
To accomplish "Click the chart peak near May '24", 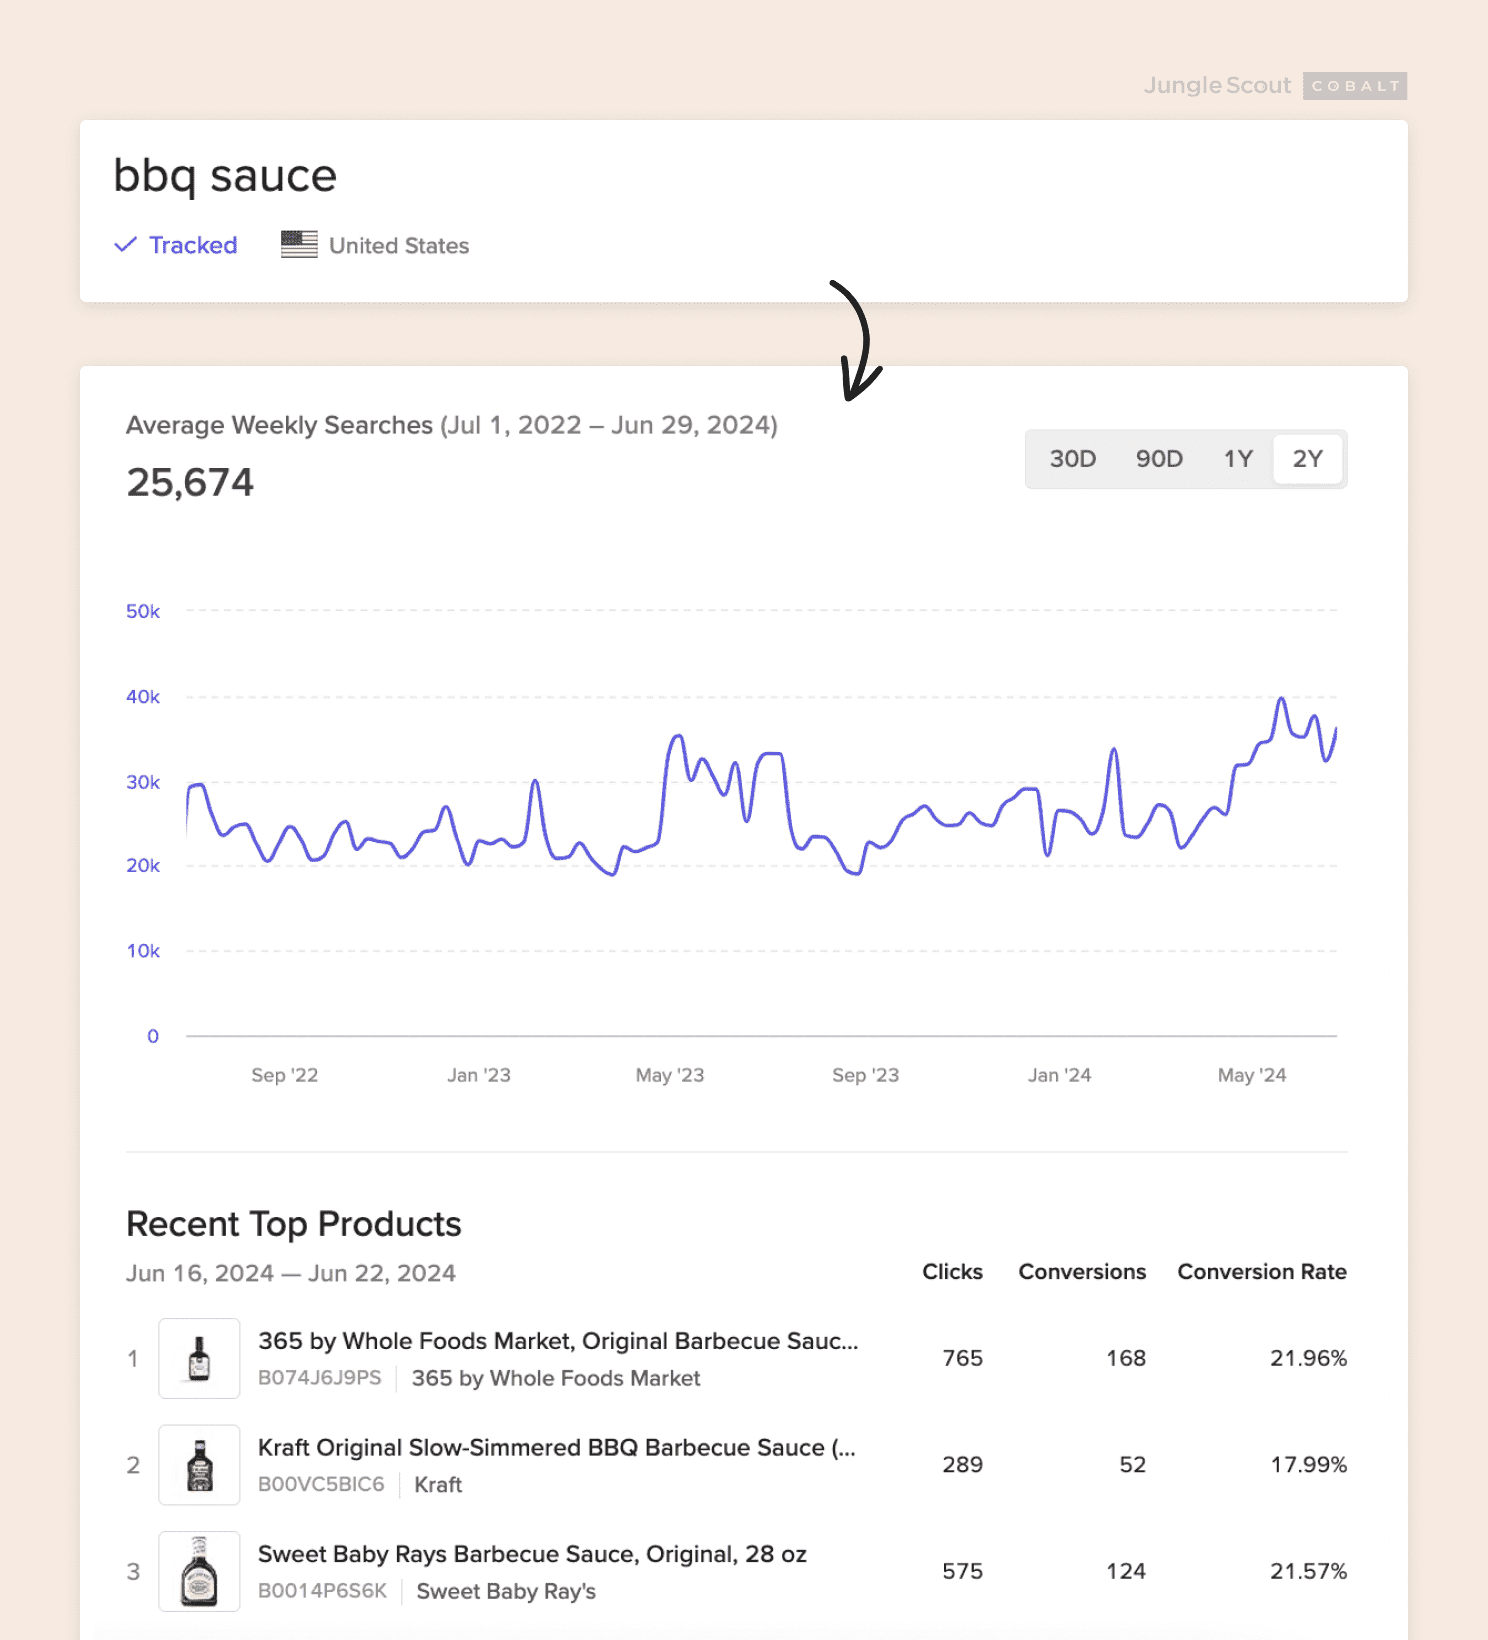I will pyautogui.click(x=1281, y=699).
